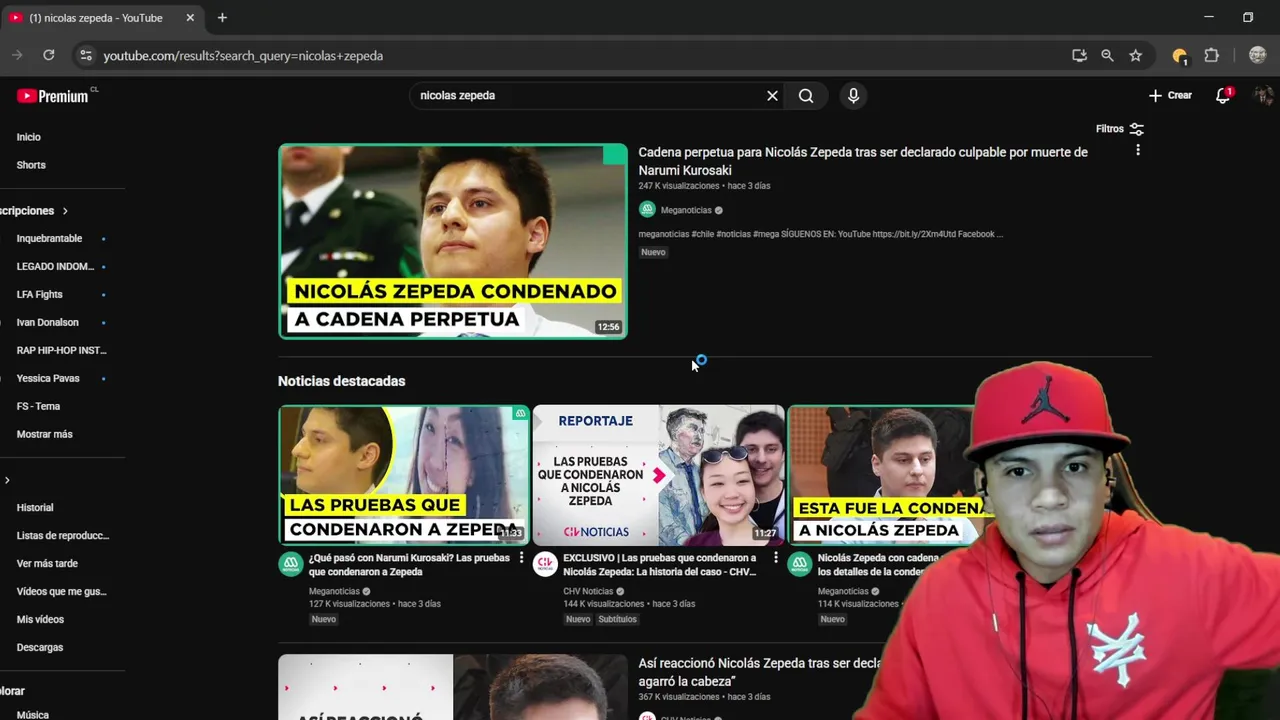Open Meganoticias avatar under ¿Qué pasó video
Screen dimensions: 1280x720
click(290, 565)
